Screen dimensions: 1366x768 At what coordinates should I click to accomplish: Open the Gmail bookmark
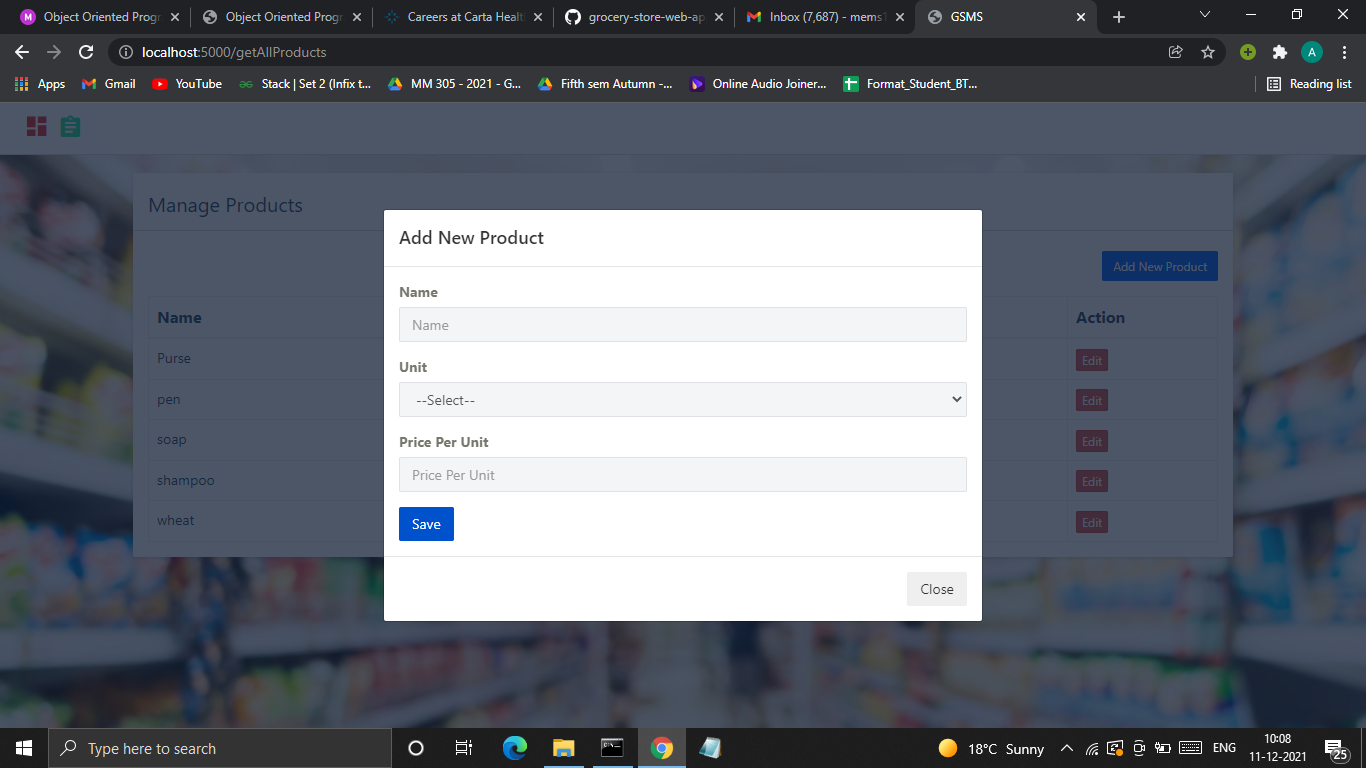coord(107,84)
